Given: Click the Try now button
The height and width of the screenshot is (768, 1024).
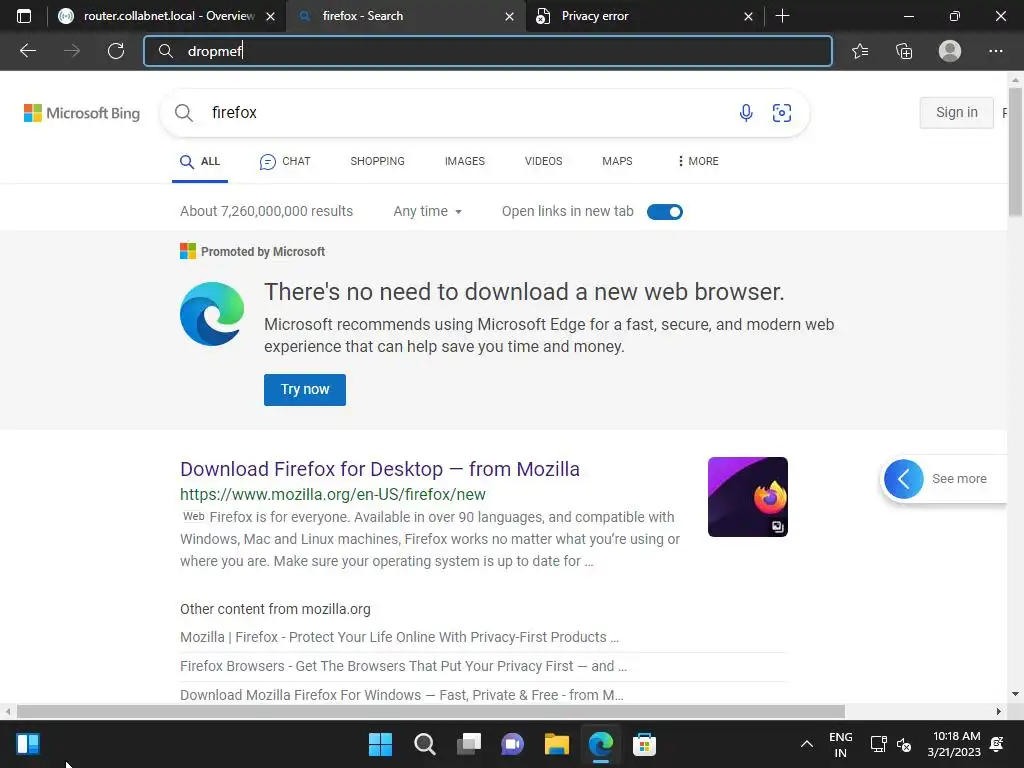Looking at the screenshot, I should pos(305,390).
